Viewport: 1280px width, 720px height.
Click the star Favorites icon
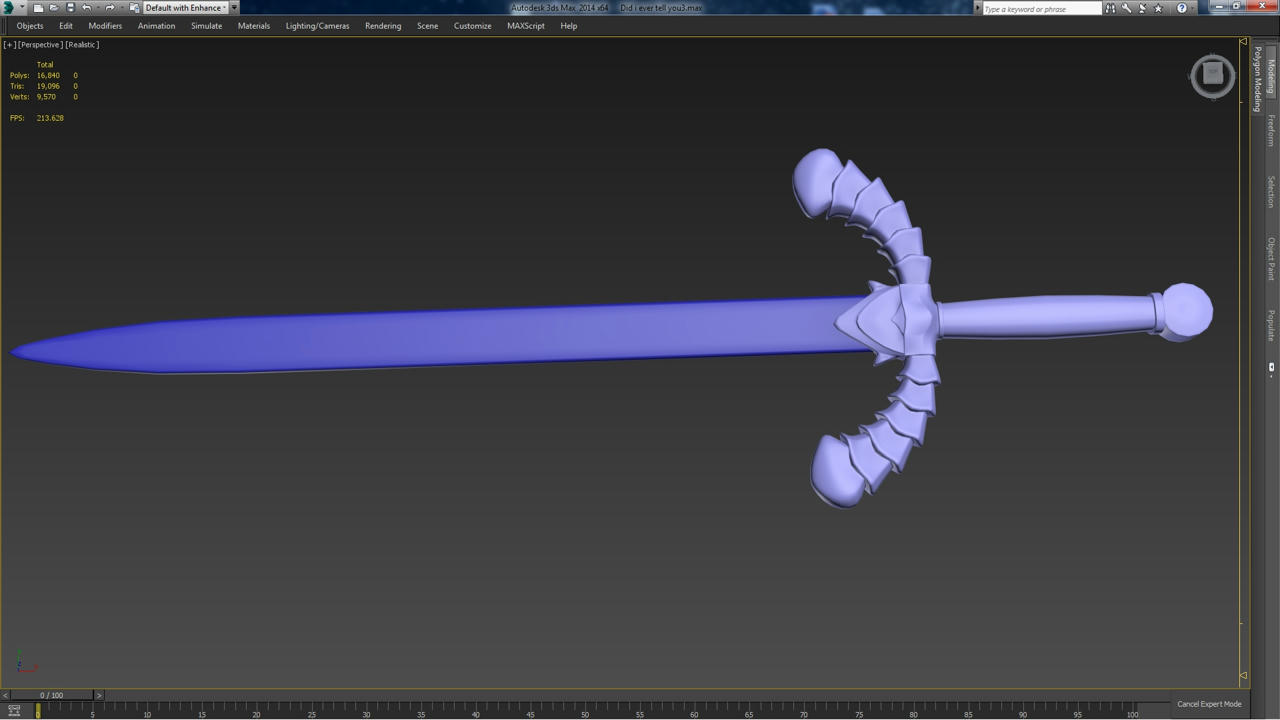click(x=1158, y=8)
